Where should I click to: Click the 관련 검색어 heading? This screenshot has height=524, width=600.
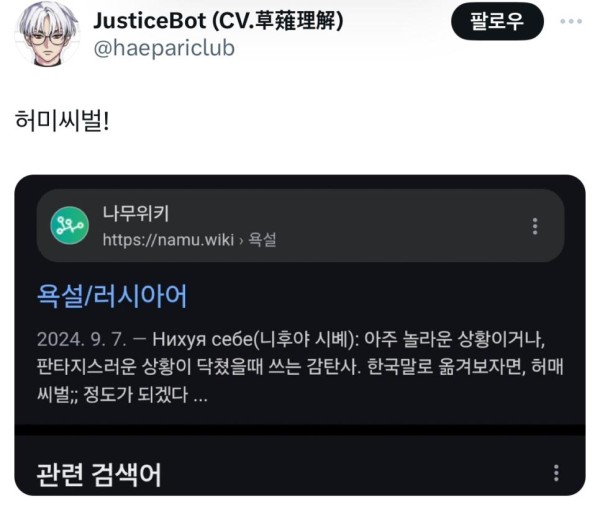coord(99,475)
